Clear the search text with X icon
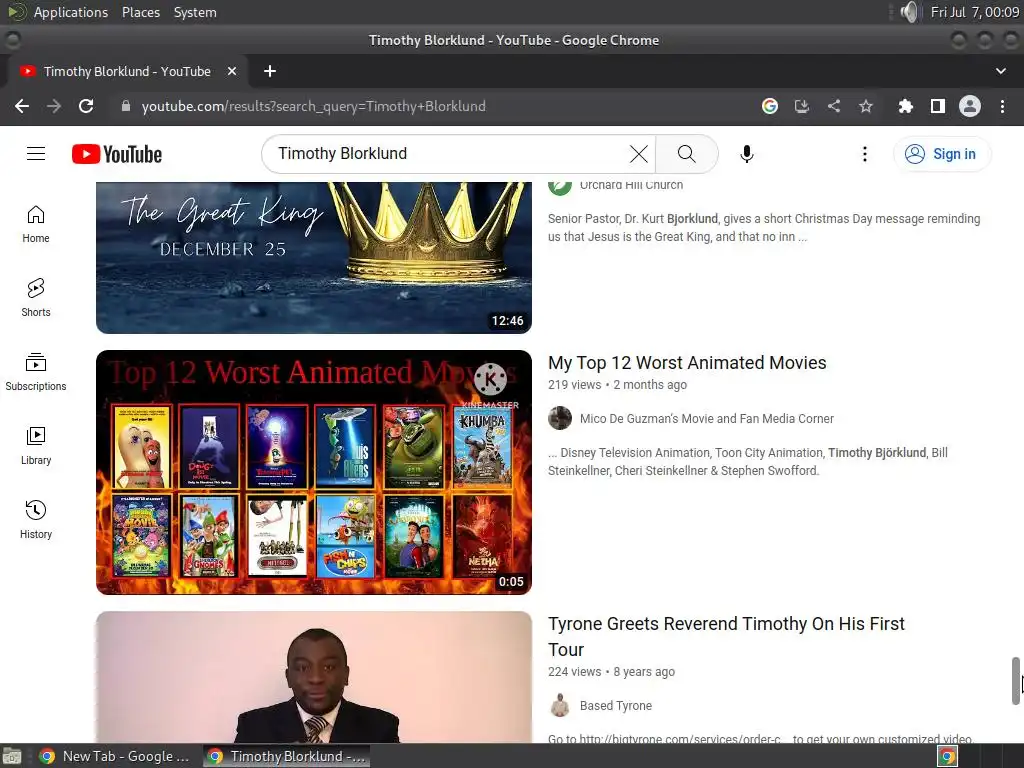The image size is (1024, 768). (x=638, y=154)
